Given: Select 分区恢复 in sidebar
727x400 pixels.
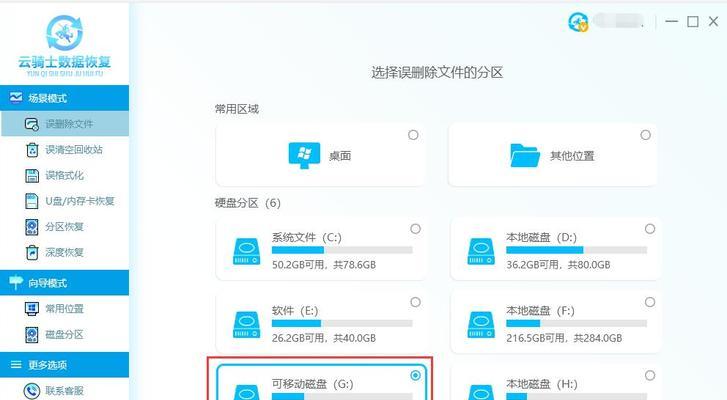Looking at the screenshot, I should click(64, 227).
